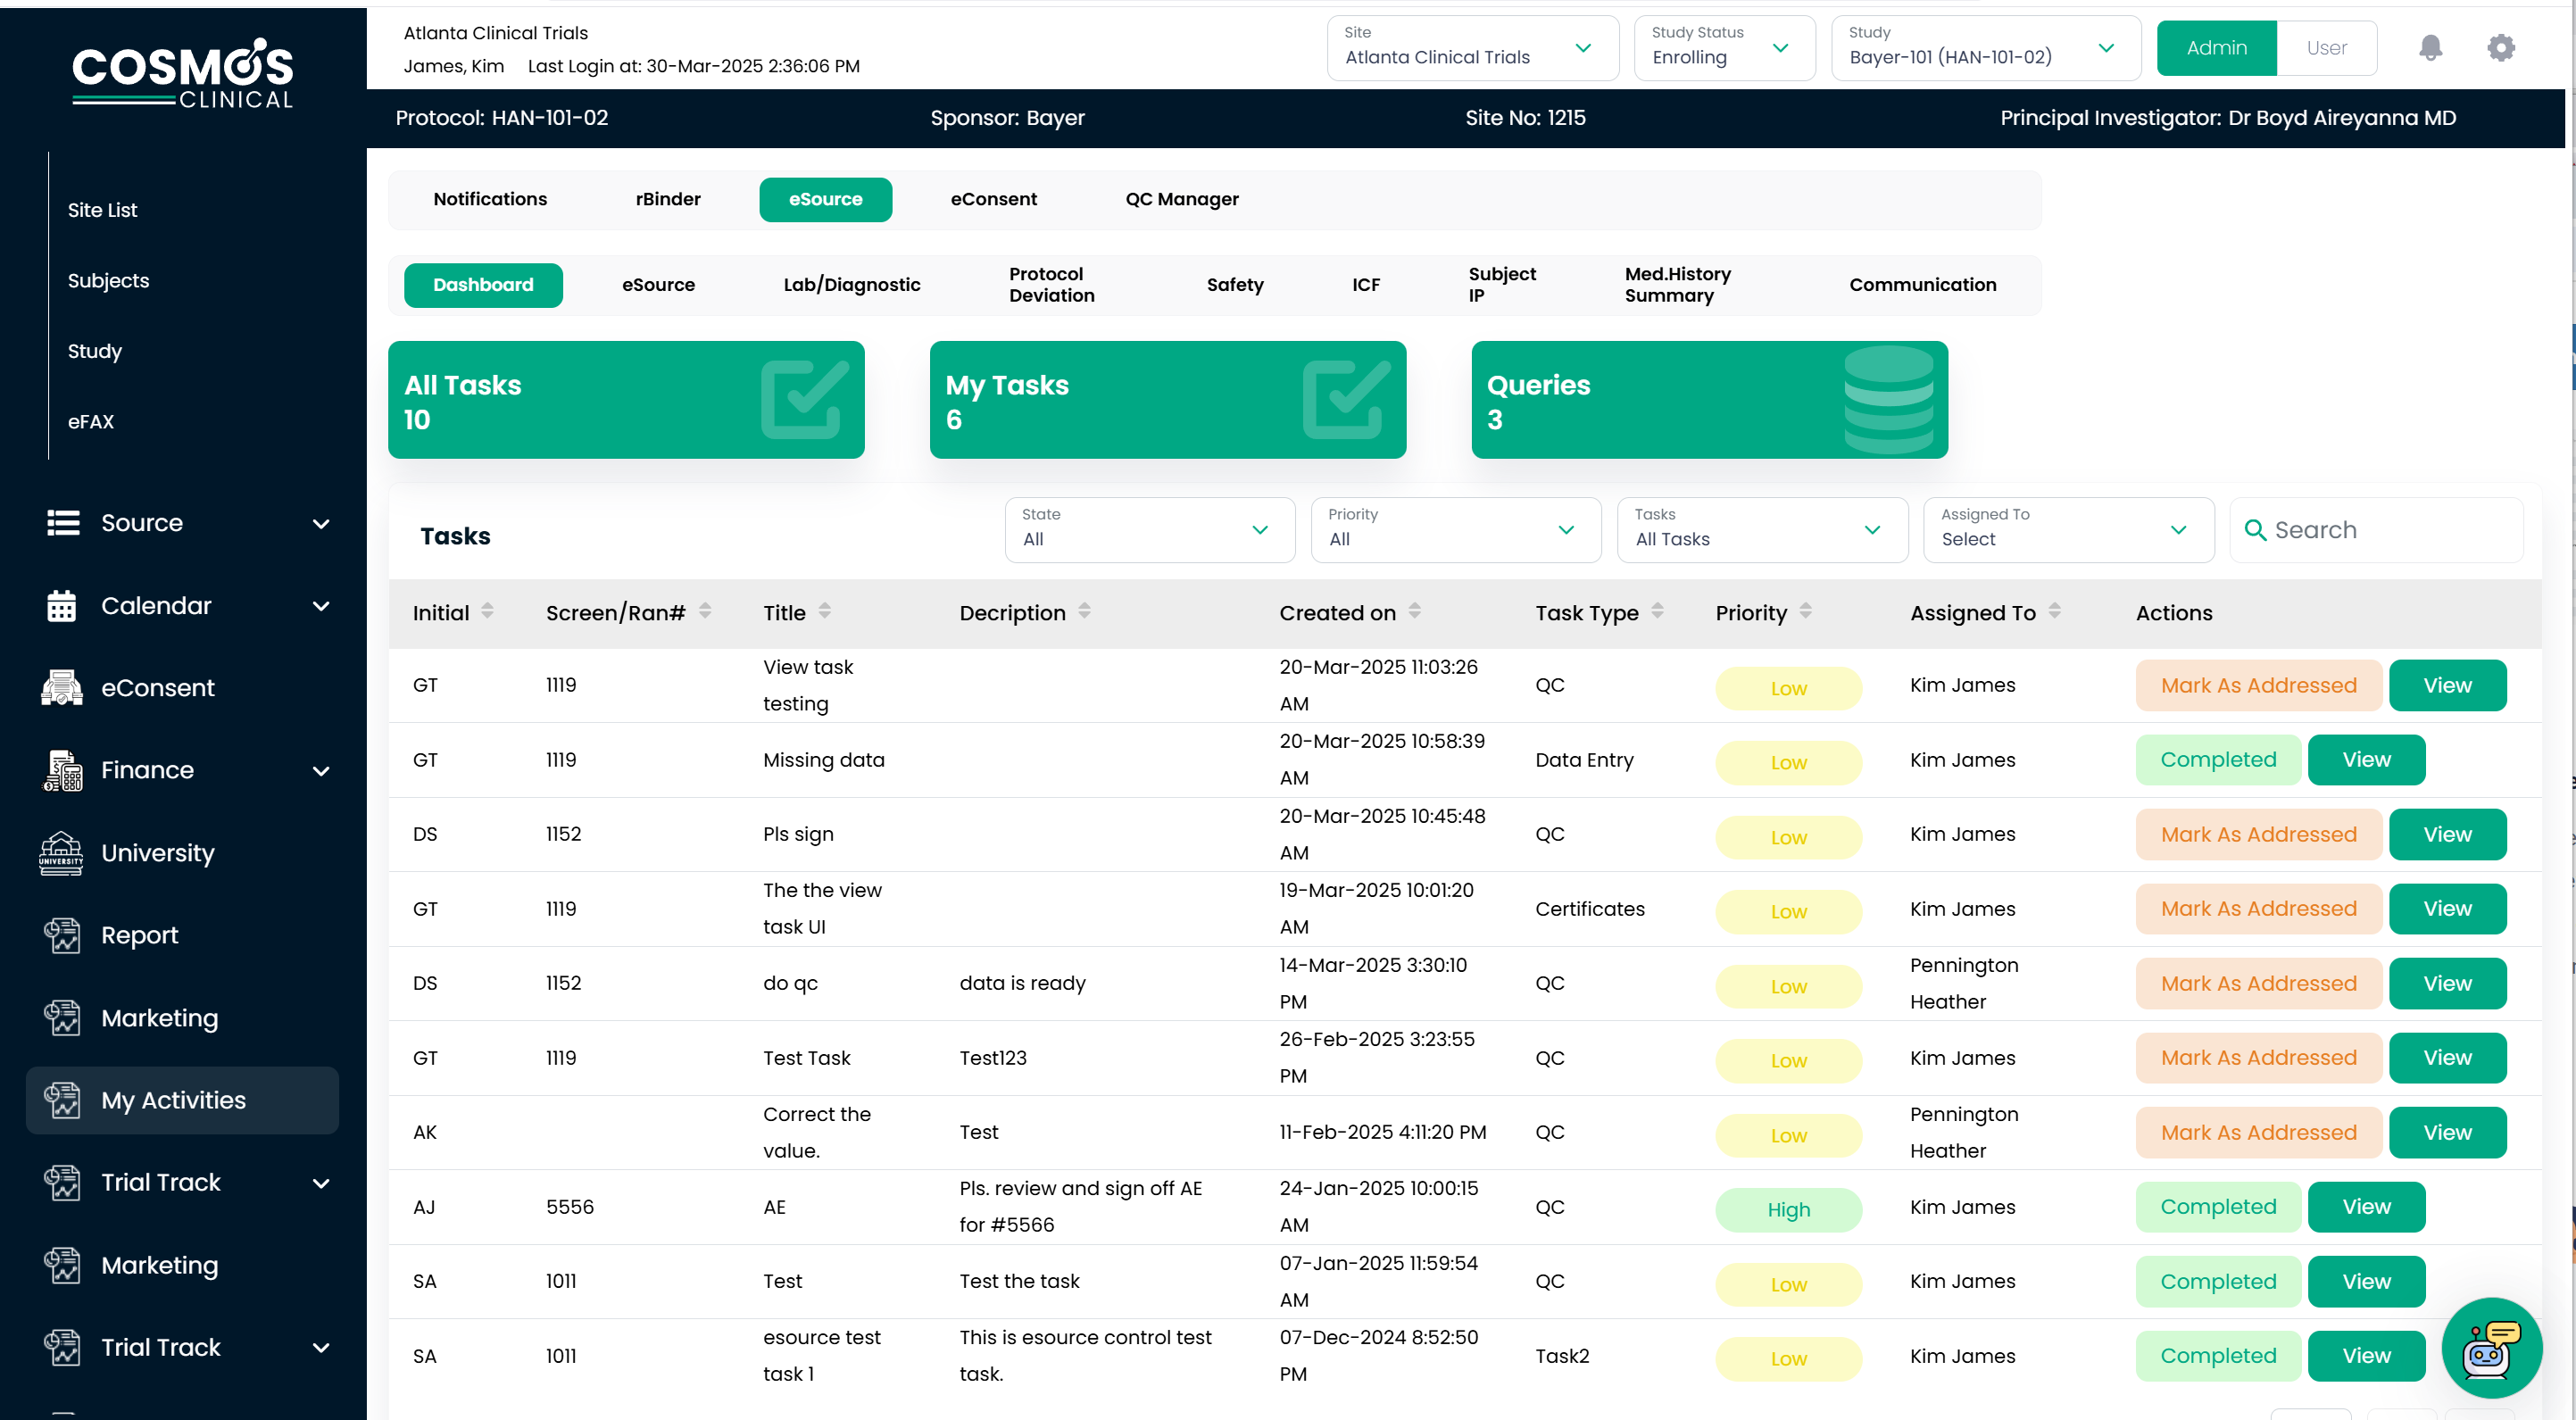Open the Safety sub-tab
The height and width of the screenshot is (1420, 2576).
coord(1235,285)
